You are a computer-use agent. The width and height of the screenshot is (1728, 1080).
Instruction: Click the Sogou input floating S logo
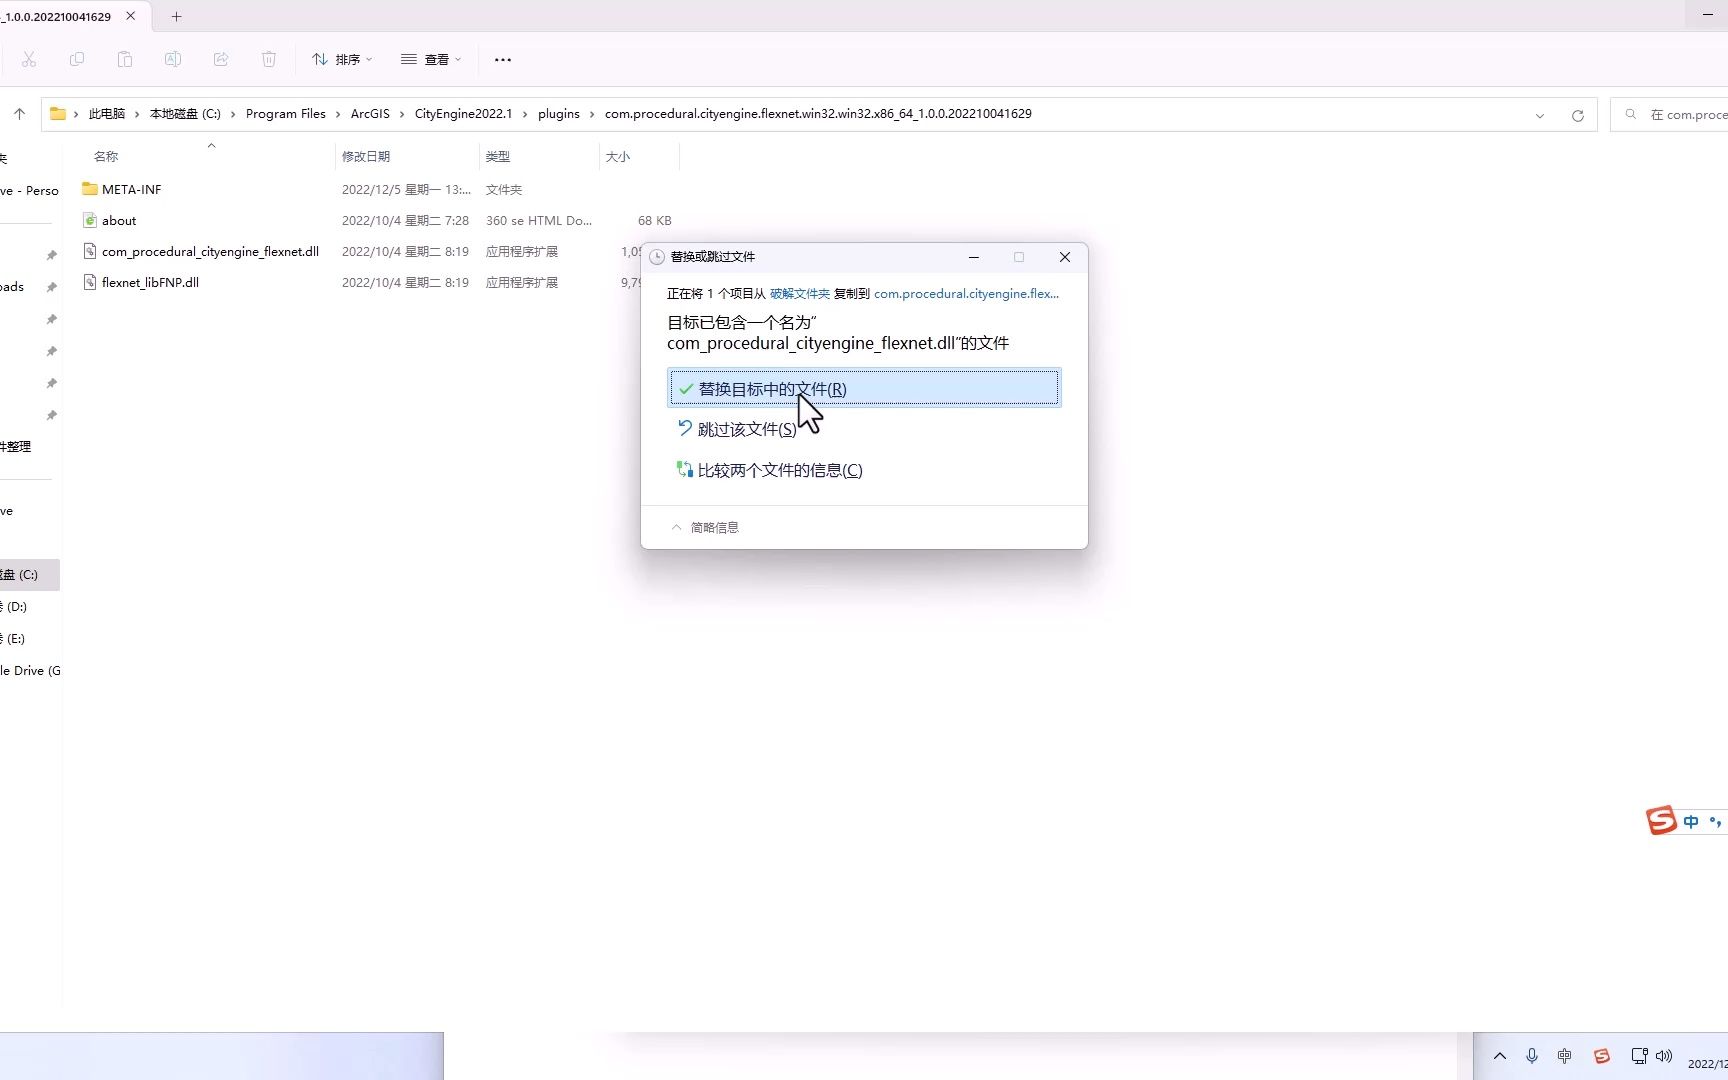pyautogui.click(x=1661, y=820)
